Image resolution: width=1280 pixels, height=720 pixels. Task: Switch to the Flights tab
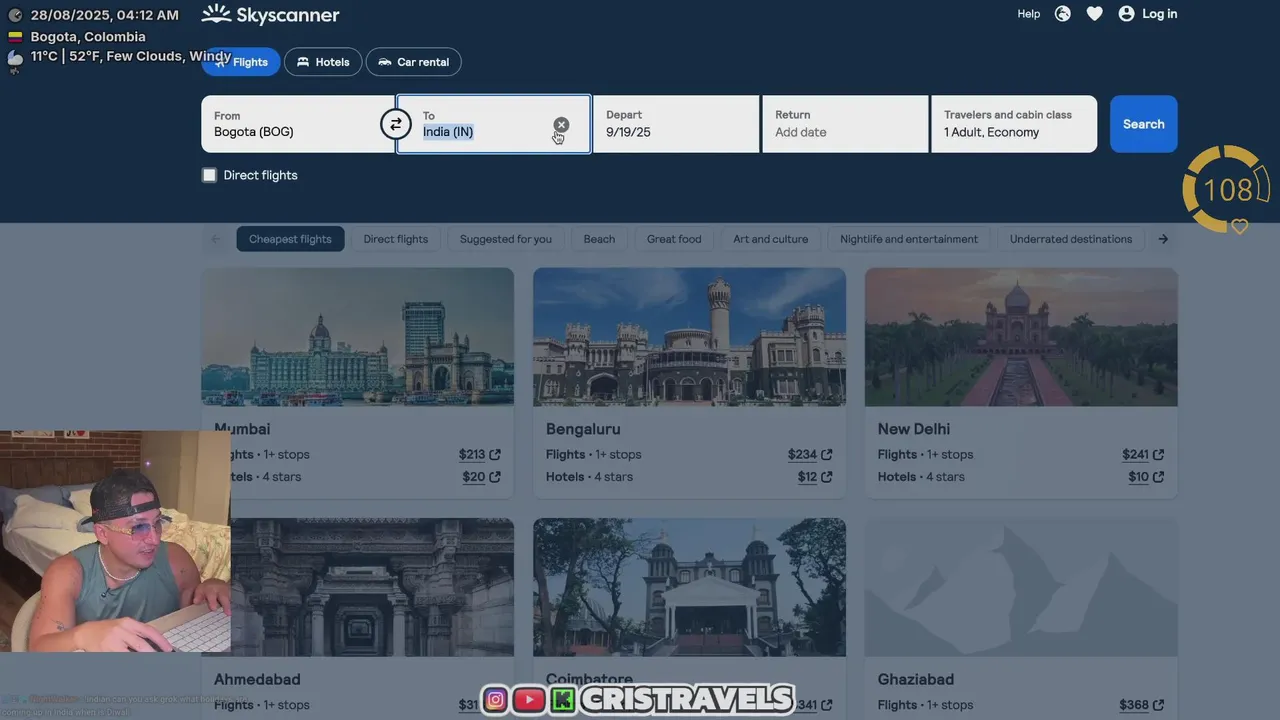(241, 62)
